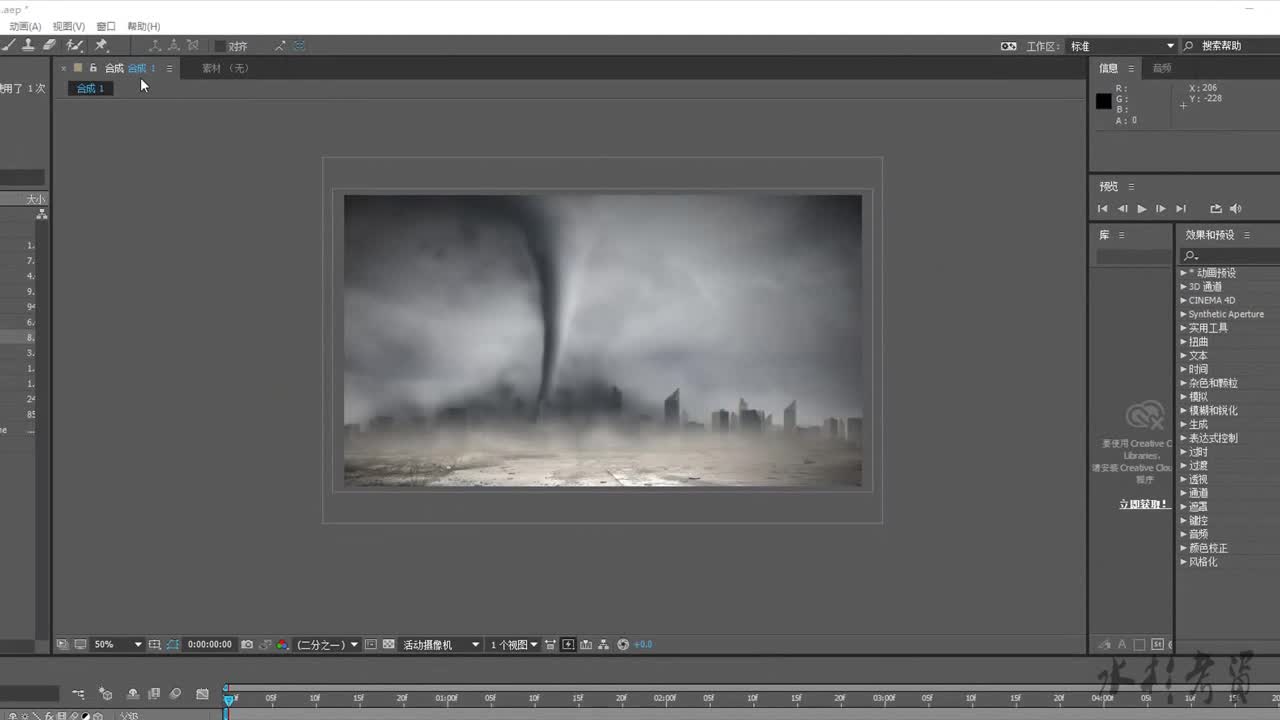
Task: Select the Roto Brush tool
Action: pos(75,45)
